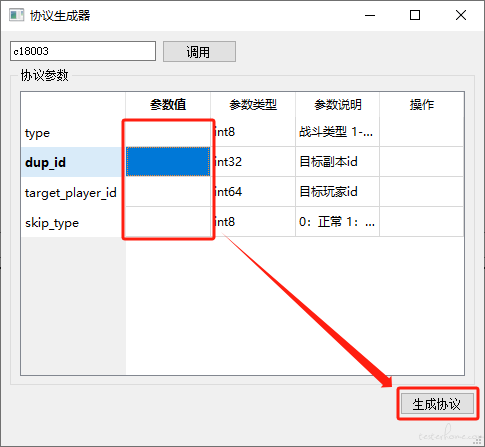Click the 调用 button
The width and height of the screenshot is (485, 447).
pos(199,52)
